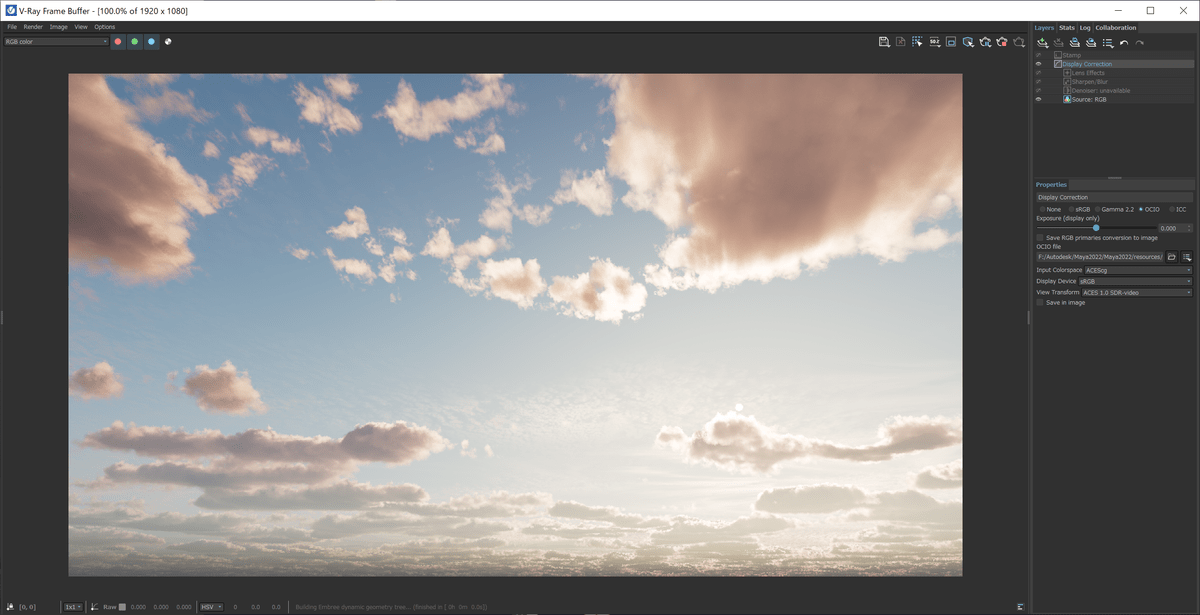Open the View Transform ACES 1.0 SDR-video dropdown
The height and width of the screenshot is (615, 1200).
[1137, 292]
